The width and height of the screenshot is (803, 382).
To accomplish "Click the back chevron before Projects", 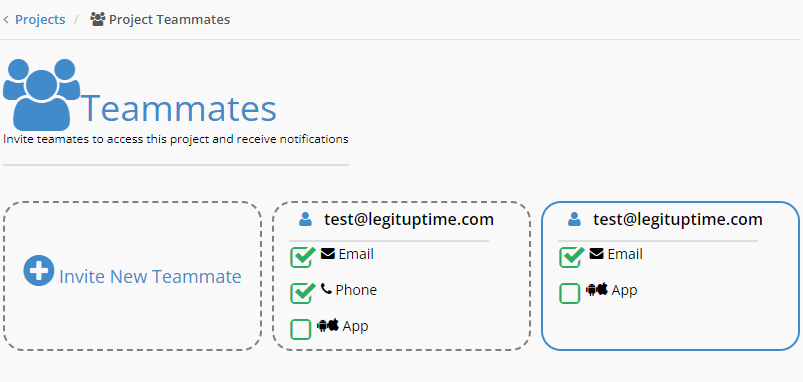I will click(6, 19).
